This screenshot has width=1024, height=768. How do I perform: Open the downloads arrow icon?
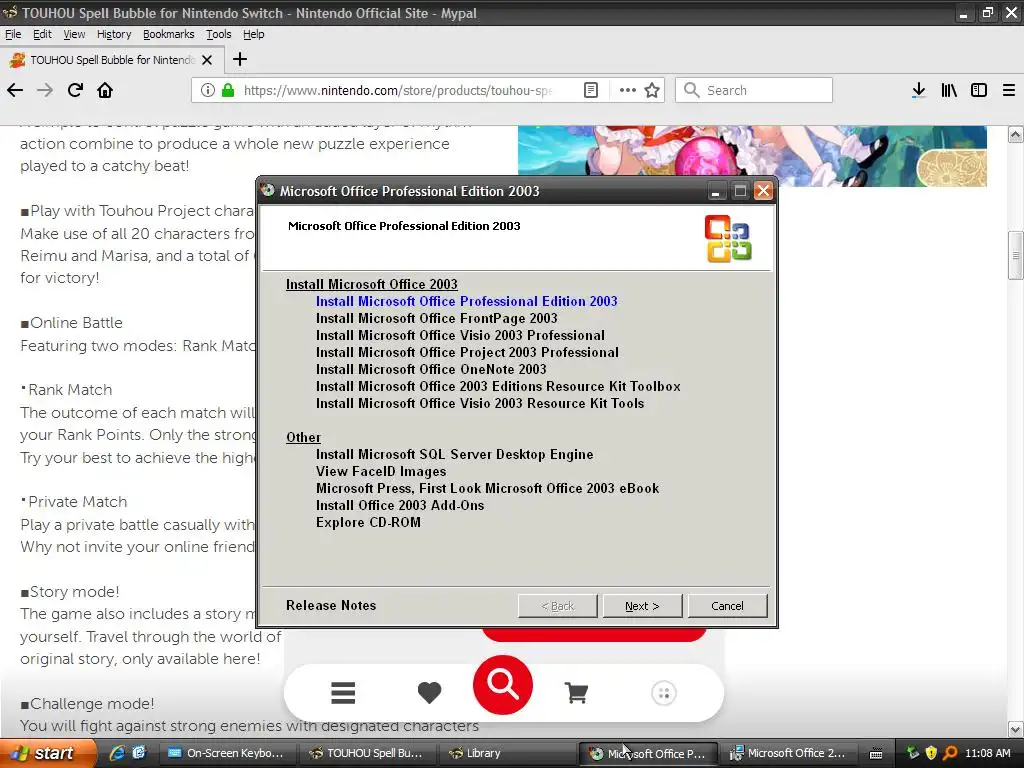click(919, 90)
